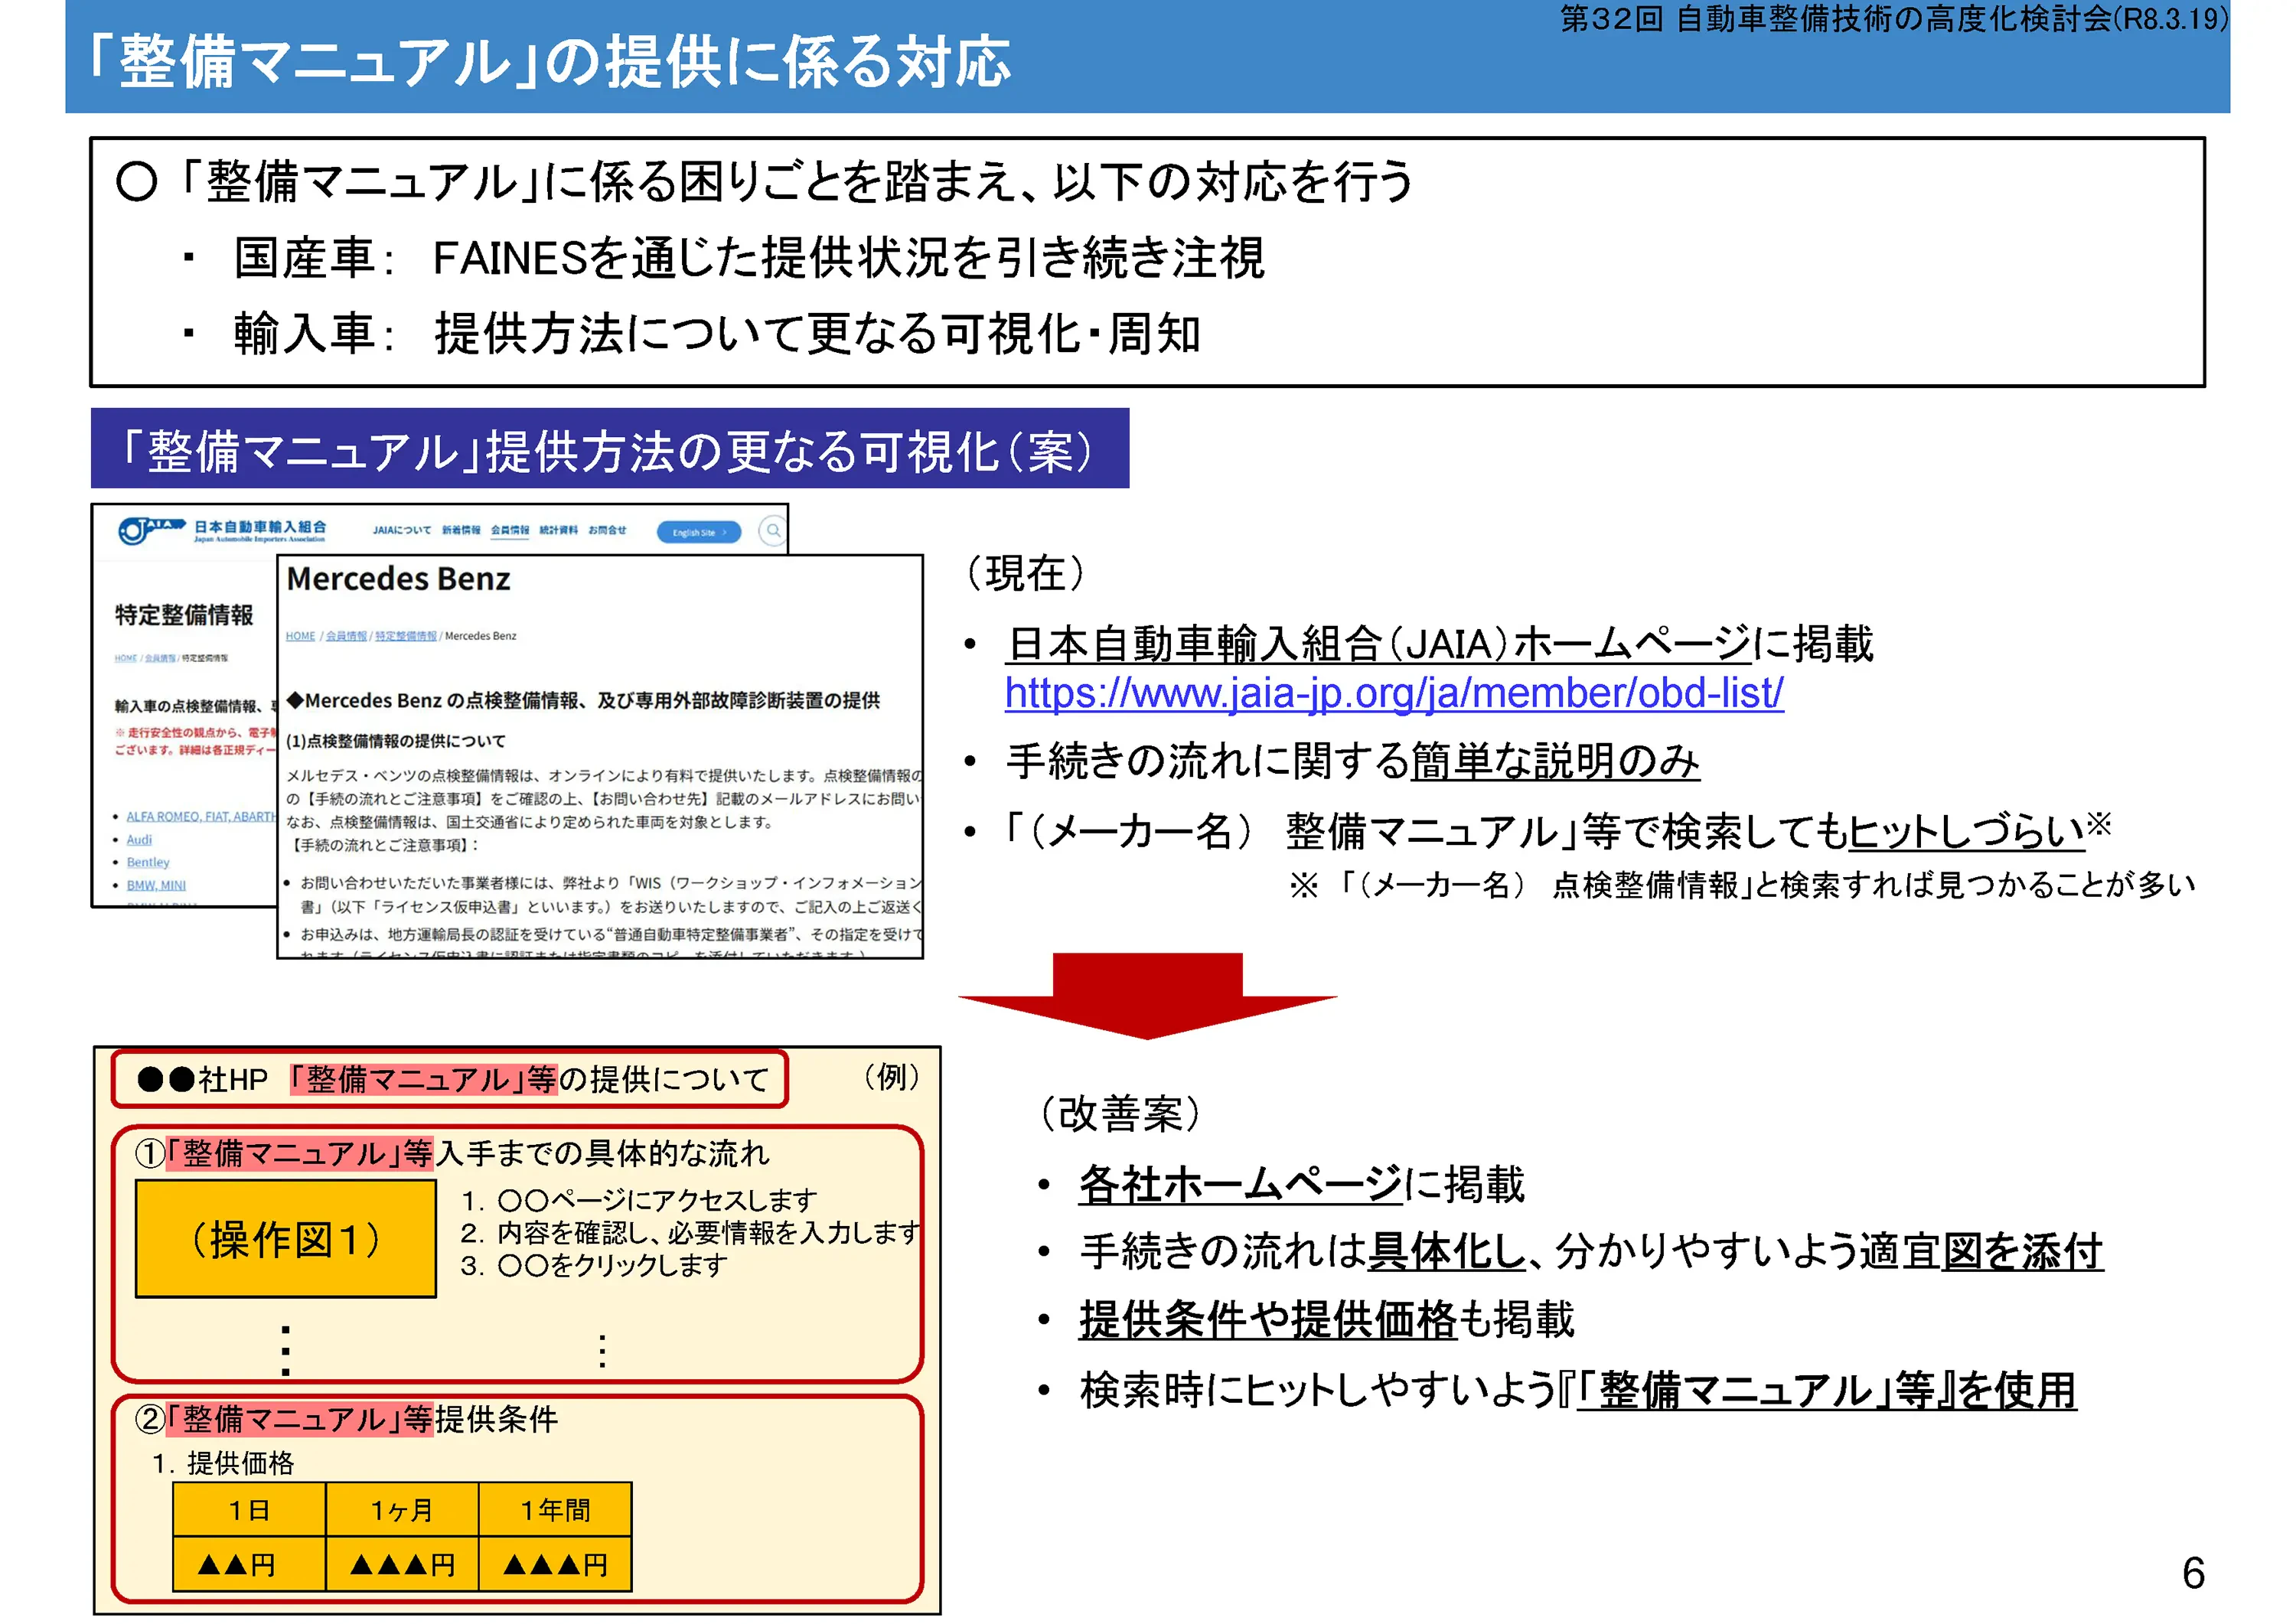Click the English Site button
Viewport: 2296px width, 1624px height.
tap(698, 532)
